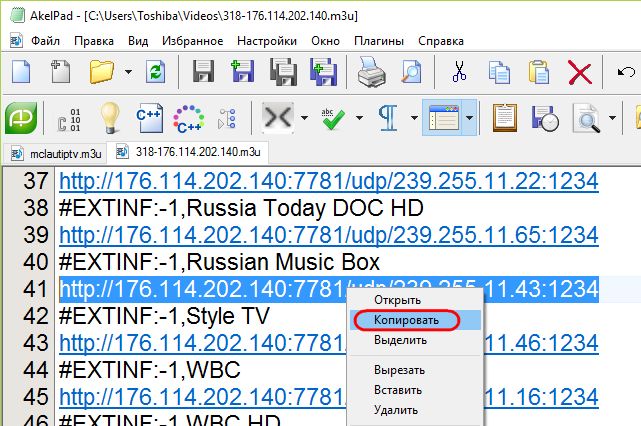This screenshot has width=641, height=426.
Task: Click page with magnifying glass search icon
Action: click(587, 118)
